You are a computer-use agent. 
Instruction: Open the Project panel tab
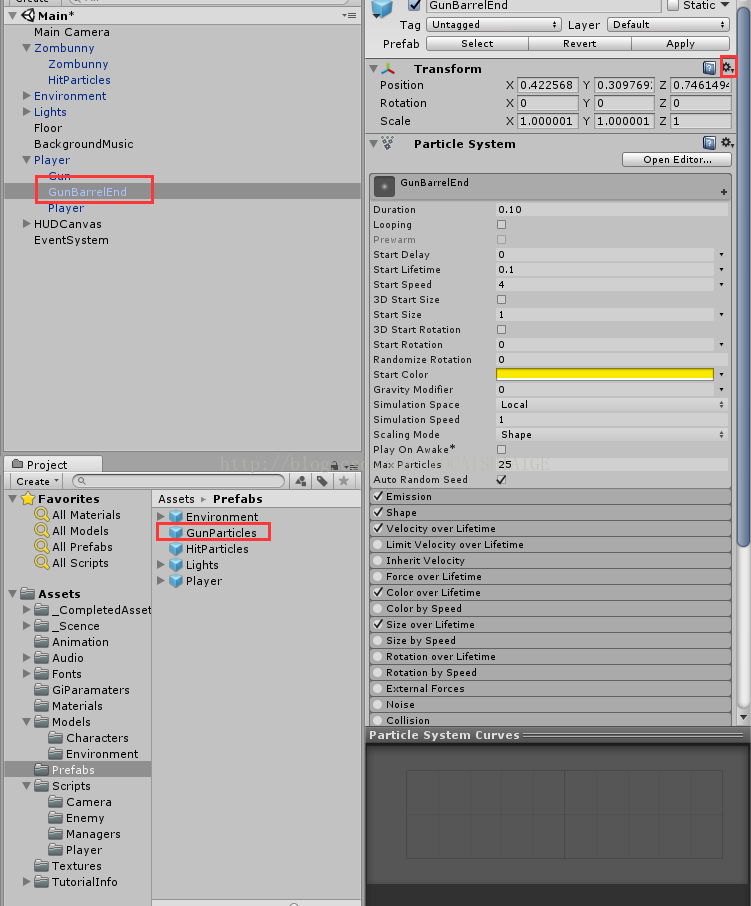pos(53,465)
